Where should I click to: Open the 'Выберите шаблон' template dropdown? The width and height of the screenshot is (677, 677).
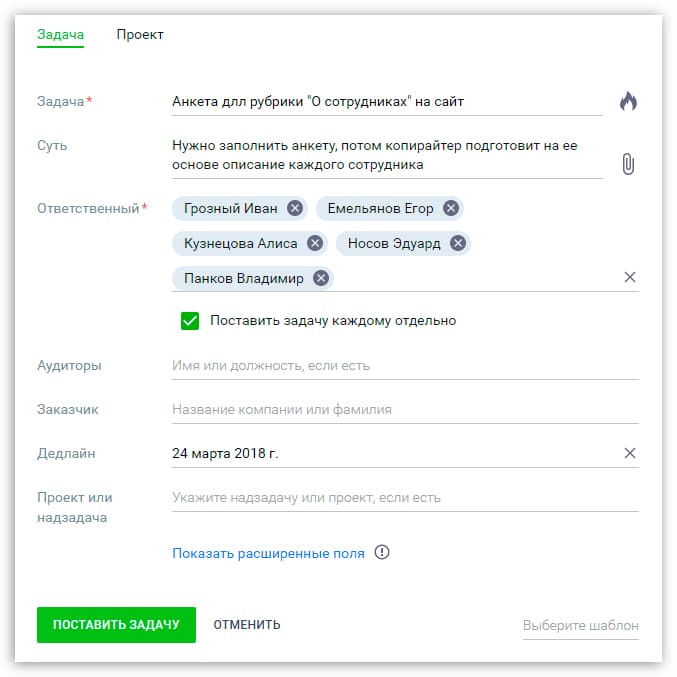[580, 626]
